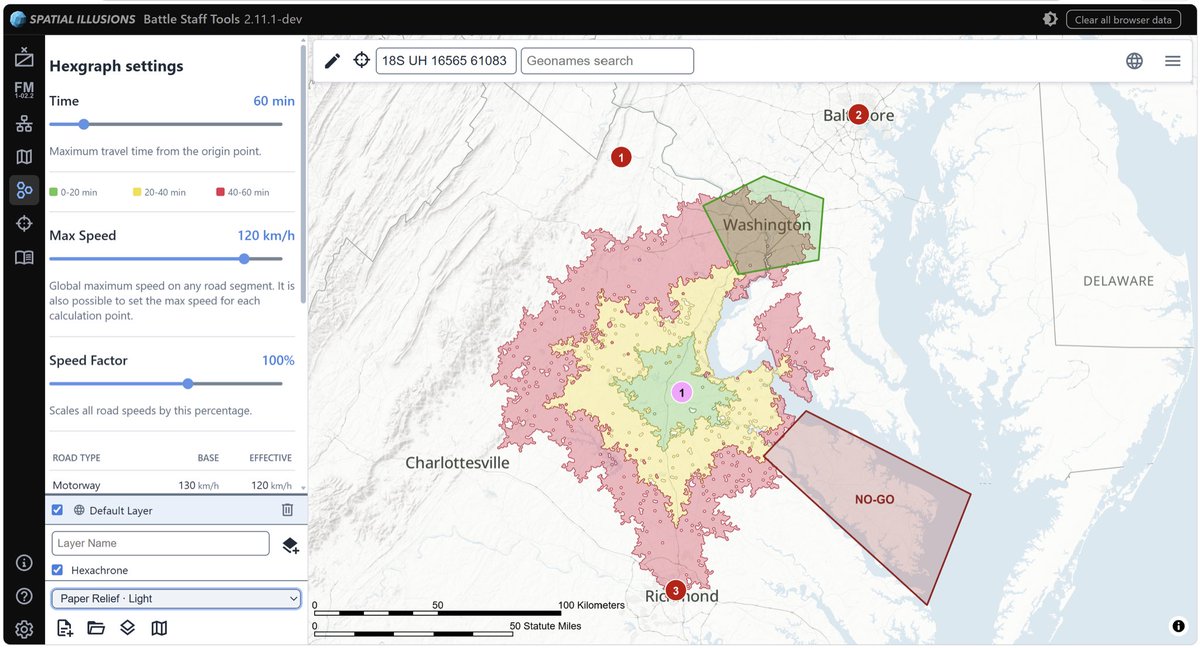Click red marker 1 on map
This screenshot has height=648, width=1200.
click(x=621, y=157)
